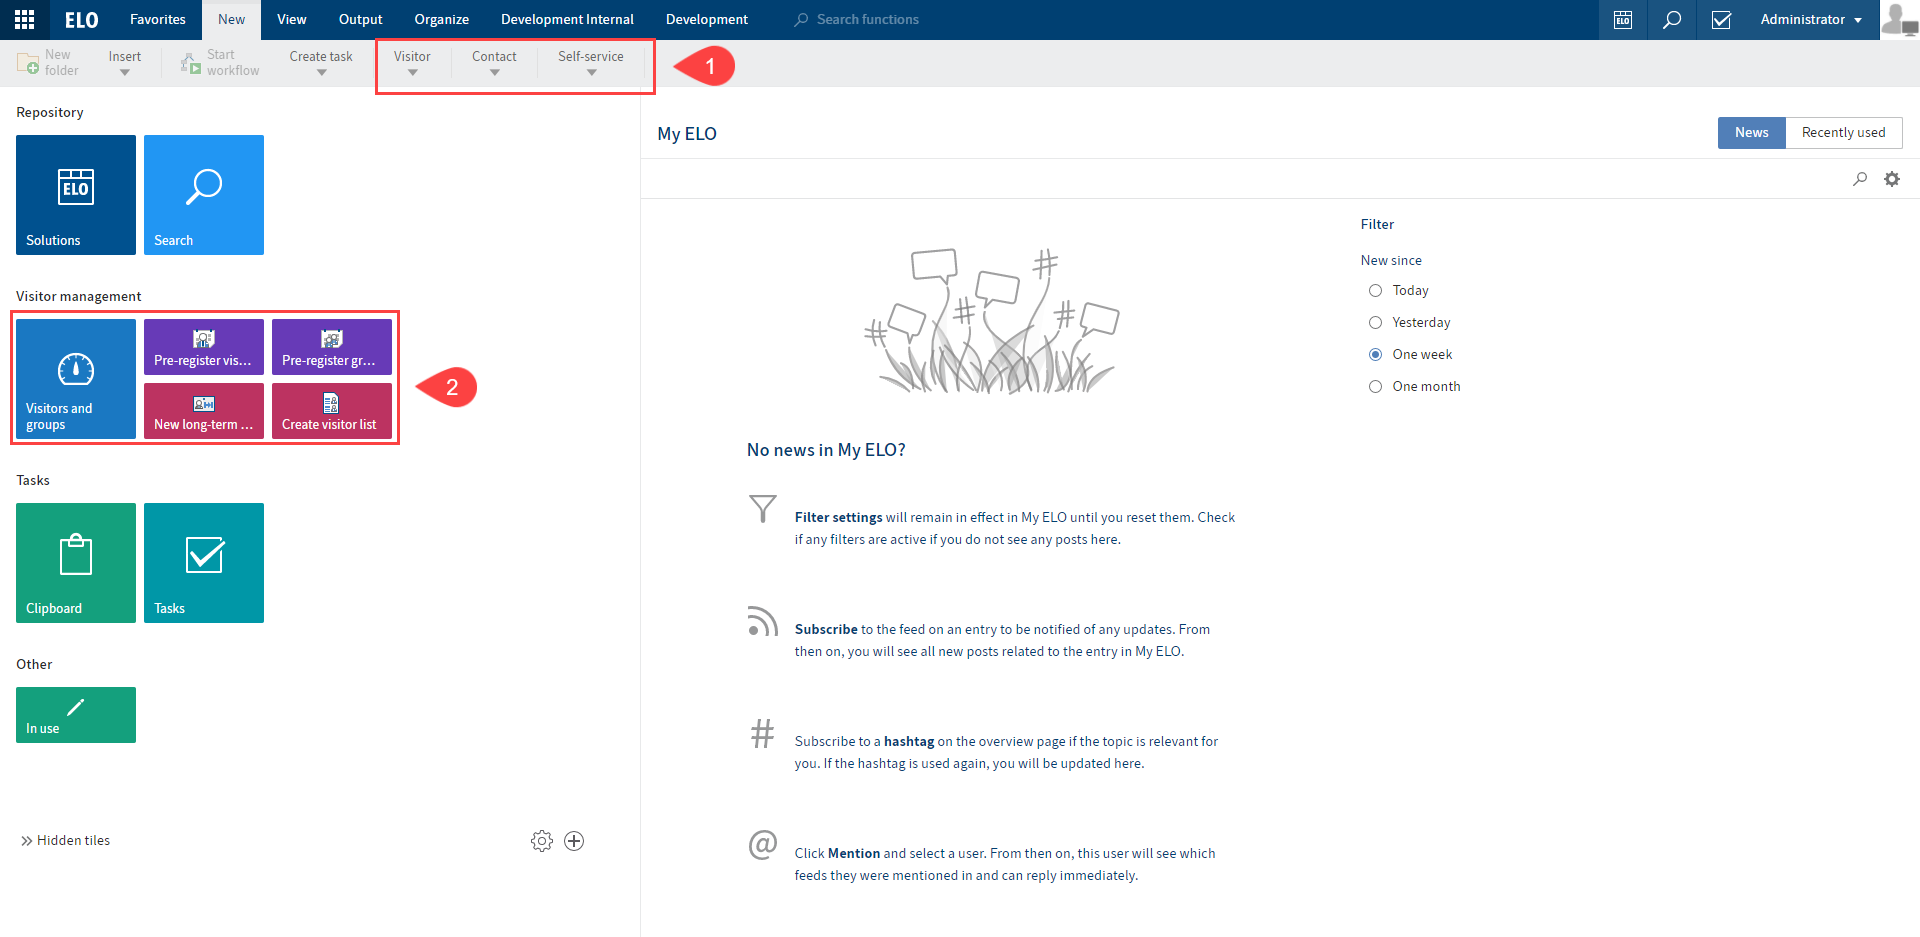The height and width of the screenshot is (937, 1920).
Task: Click the mention at-sign icon
Action: point(763,845)
